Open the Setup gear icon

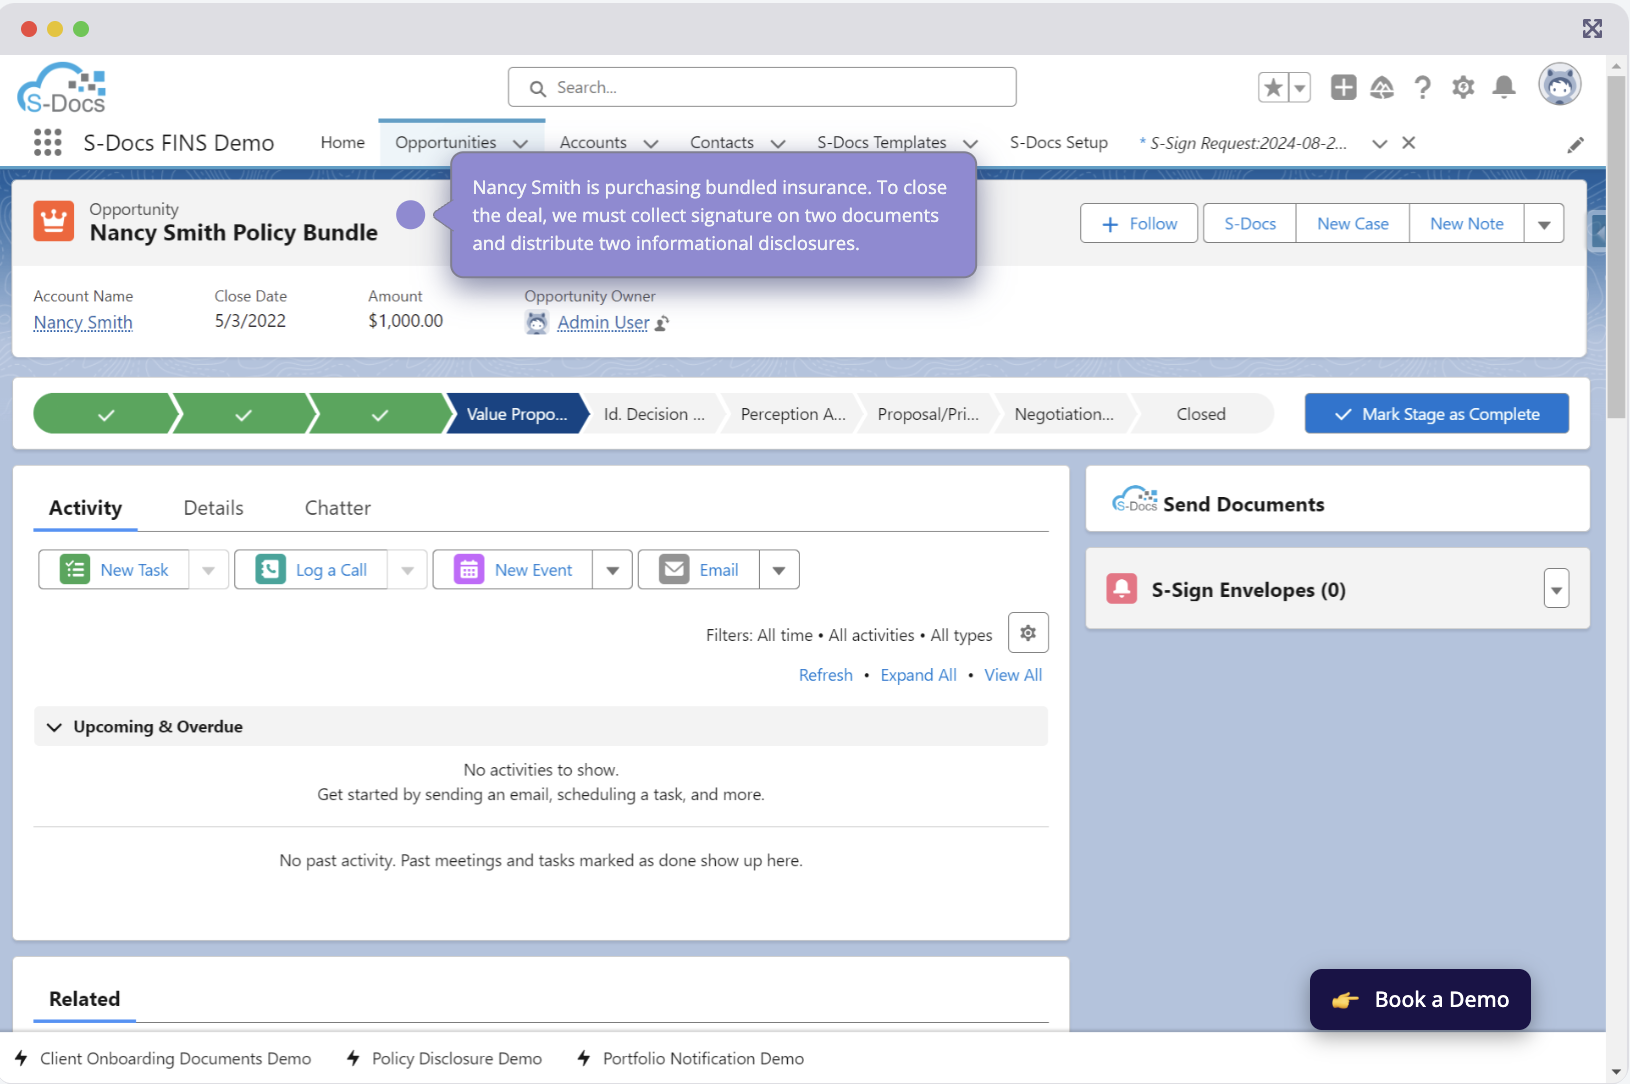click(x=1463, y=88)
